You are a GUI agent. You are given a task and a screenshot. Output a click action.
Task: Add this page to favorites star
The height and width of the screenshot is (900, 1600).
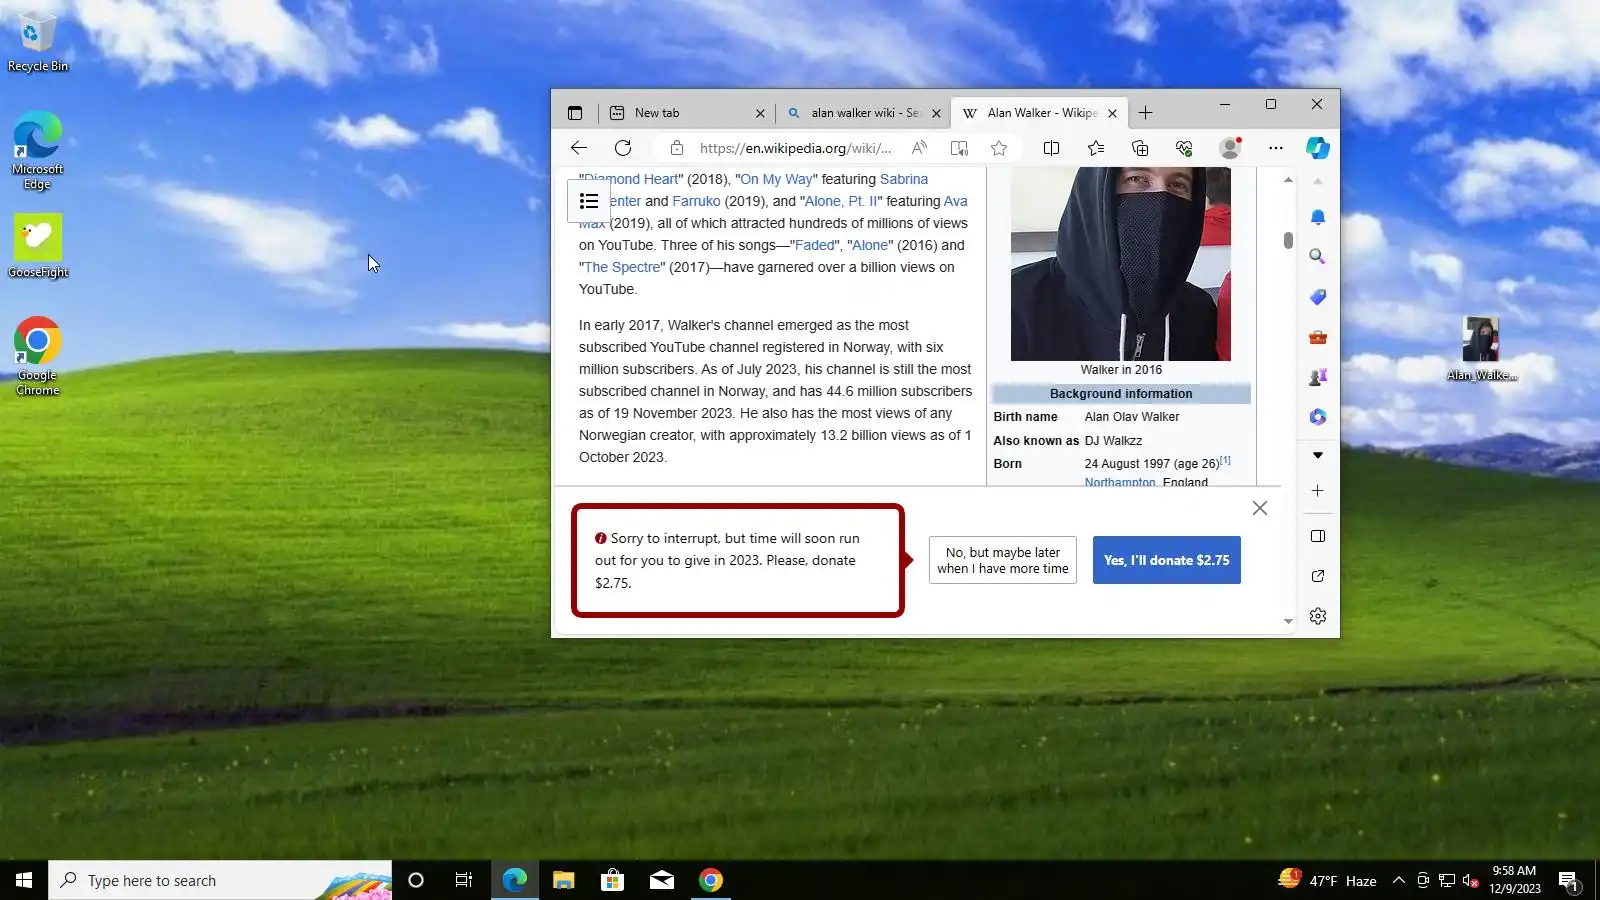999,148
